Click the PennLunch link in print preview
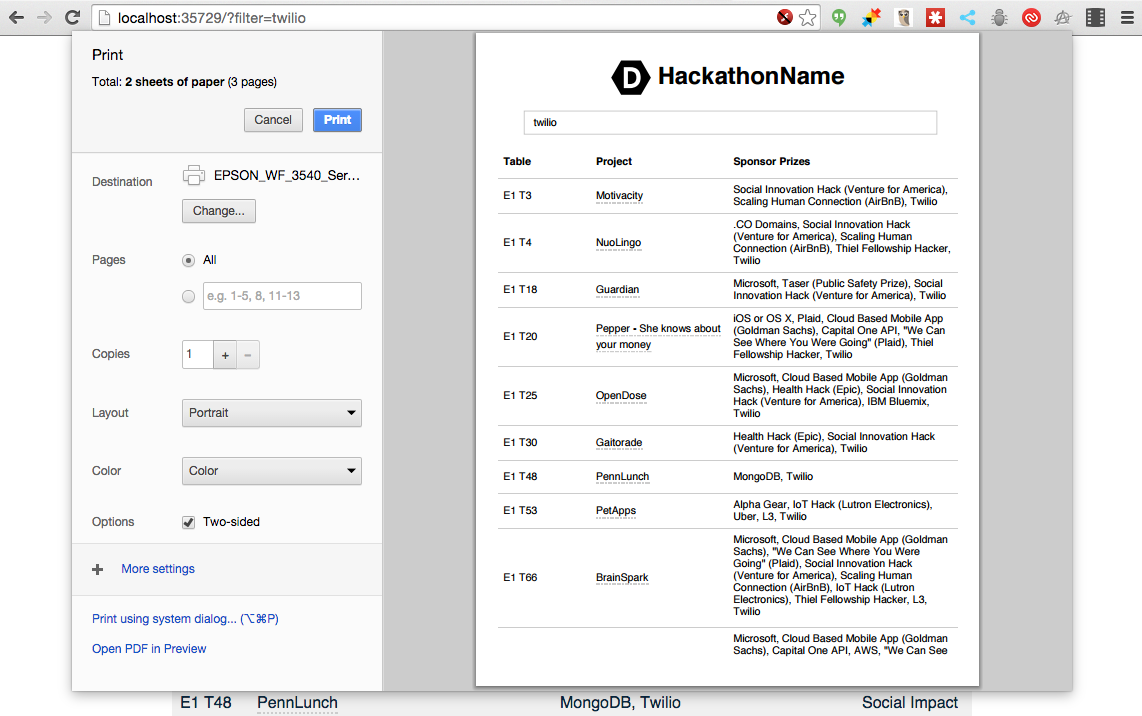The width and height of the screenshot is (1142, 716). coord(622,476)
